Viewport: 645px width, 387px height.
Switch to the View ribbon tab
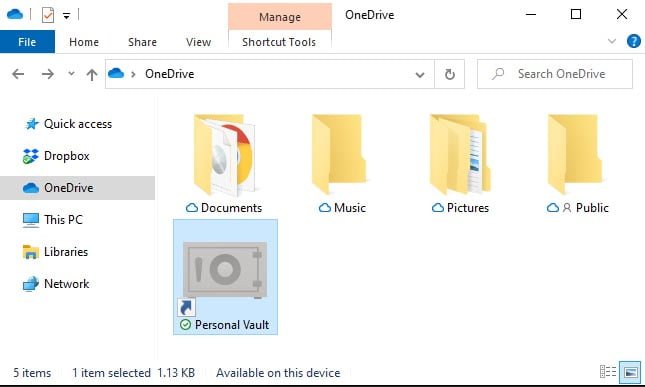click(x=198, y=42)
